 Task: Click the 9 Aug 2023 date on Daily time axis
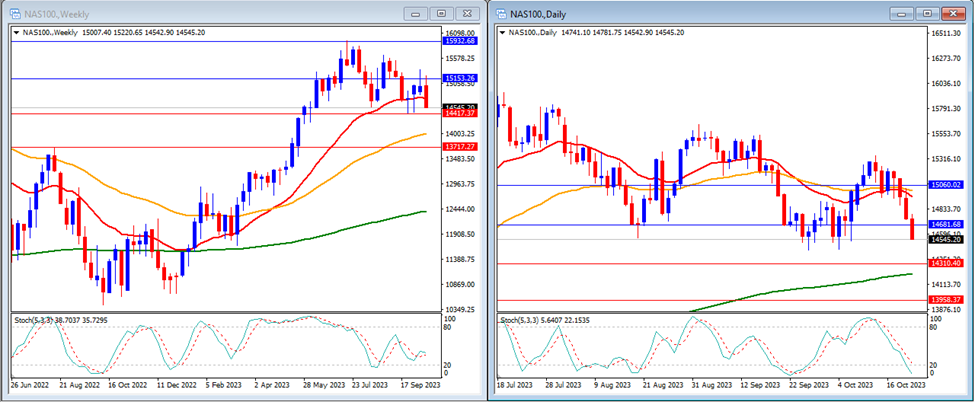tap(611, 385)
